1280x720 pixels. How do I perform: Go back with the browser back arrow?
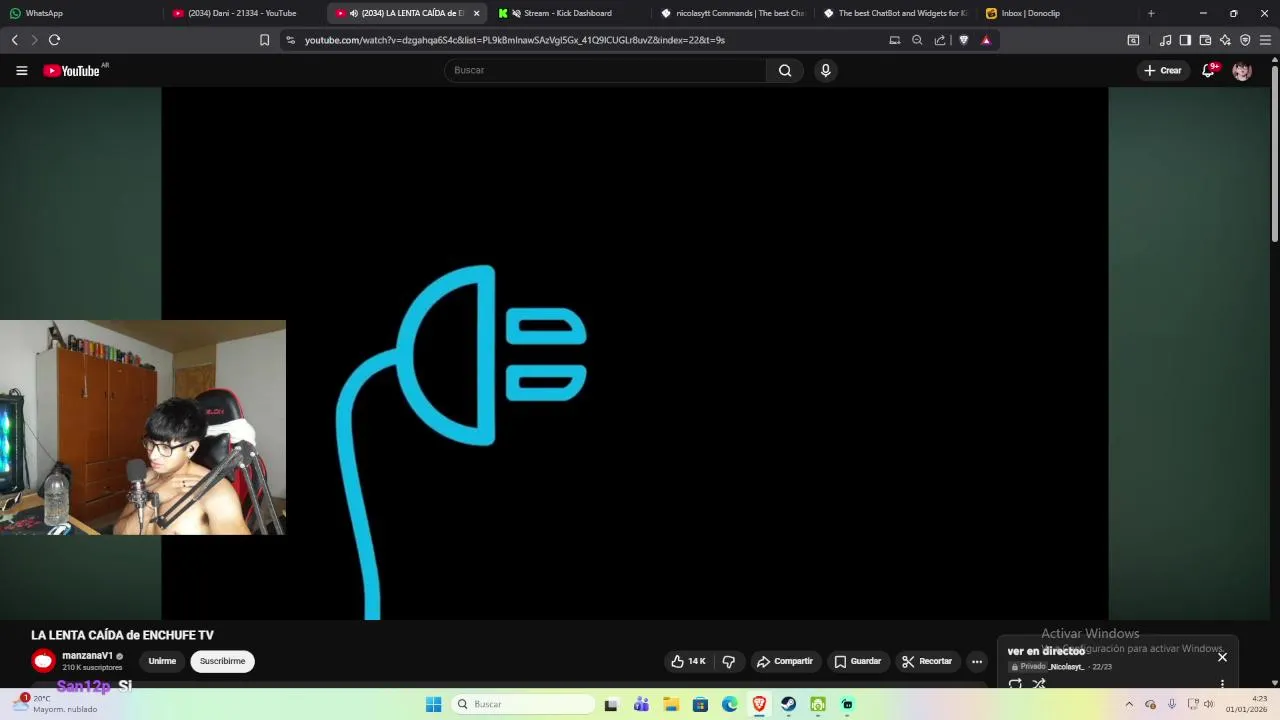14,40
